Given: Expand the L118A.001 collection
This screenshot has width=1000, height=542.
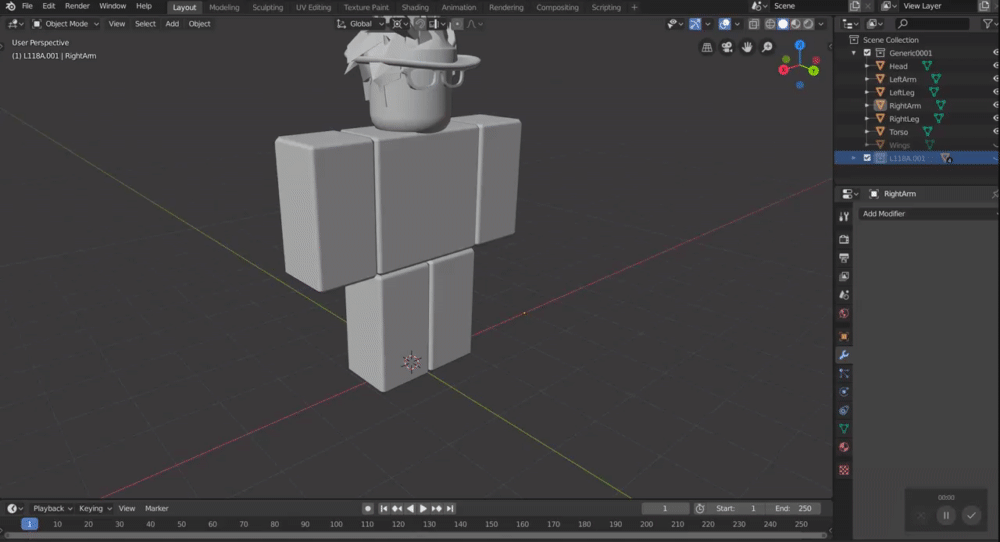Looking at the screenshot, I should (854, 158).
